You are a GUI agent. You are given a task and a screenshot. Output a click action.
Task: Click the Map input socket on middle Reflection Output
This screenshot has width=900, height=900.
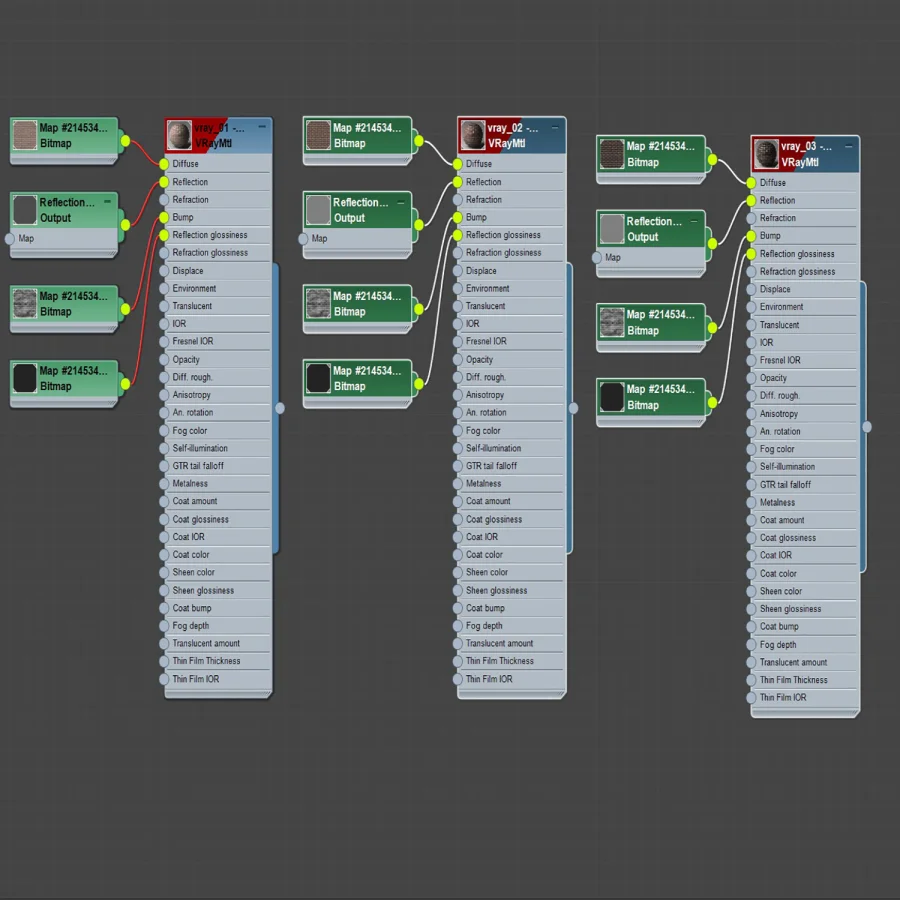(303, 239)
